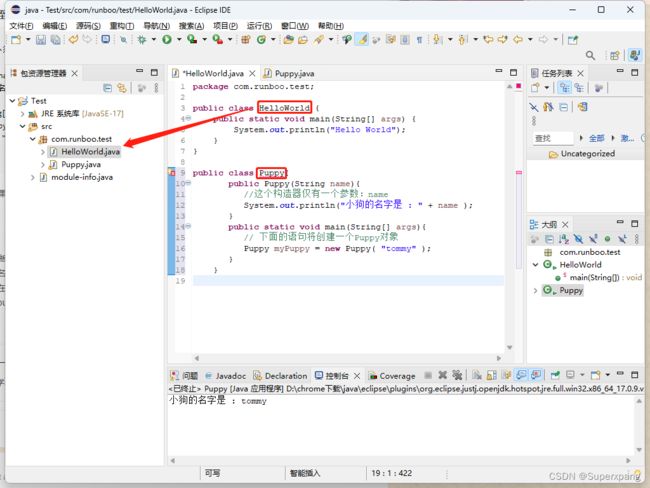Screen dimensions: 650x488
Task: Select main(String[]) method in Outline
Action: click(599, 277)
